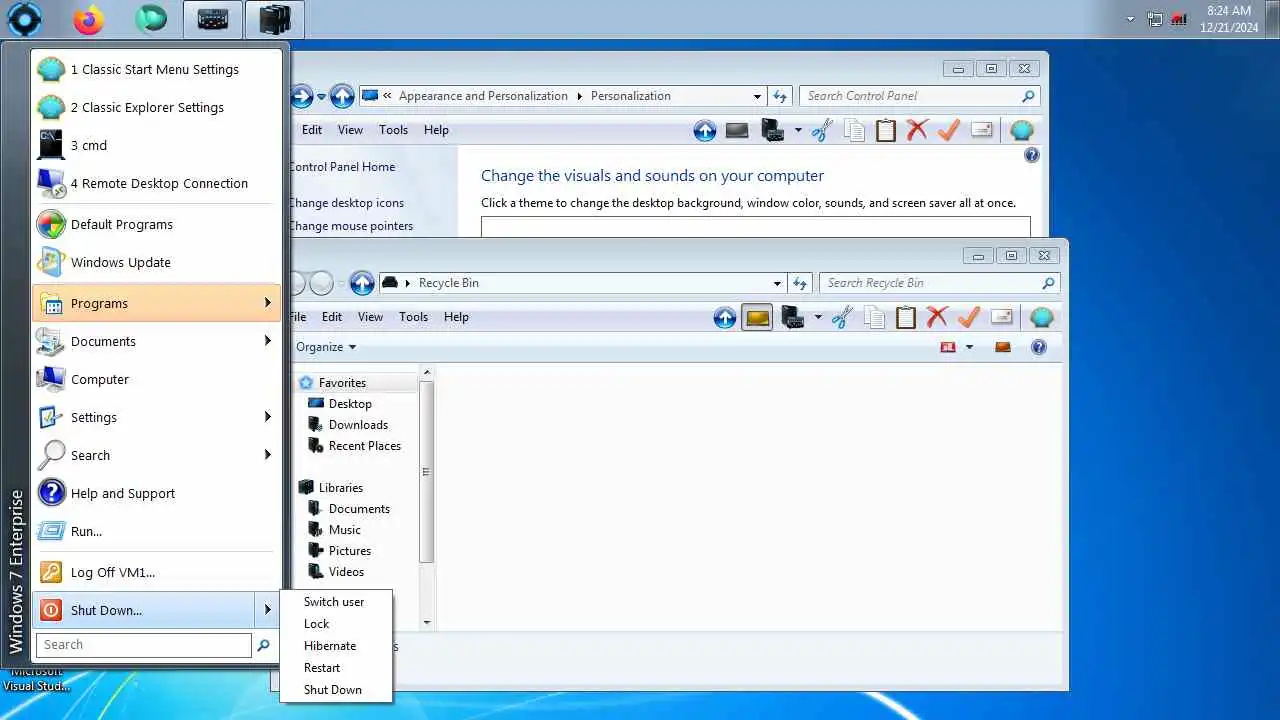Click help icon in Recycle Bin command bar
The height and width of the screenshot is (720, 1280).
tap(1039, 347)
